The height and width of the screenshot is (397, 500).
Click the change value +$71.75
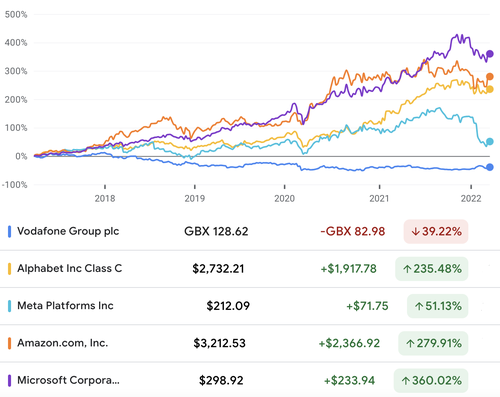(367, 306)
